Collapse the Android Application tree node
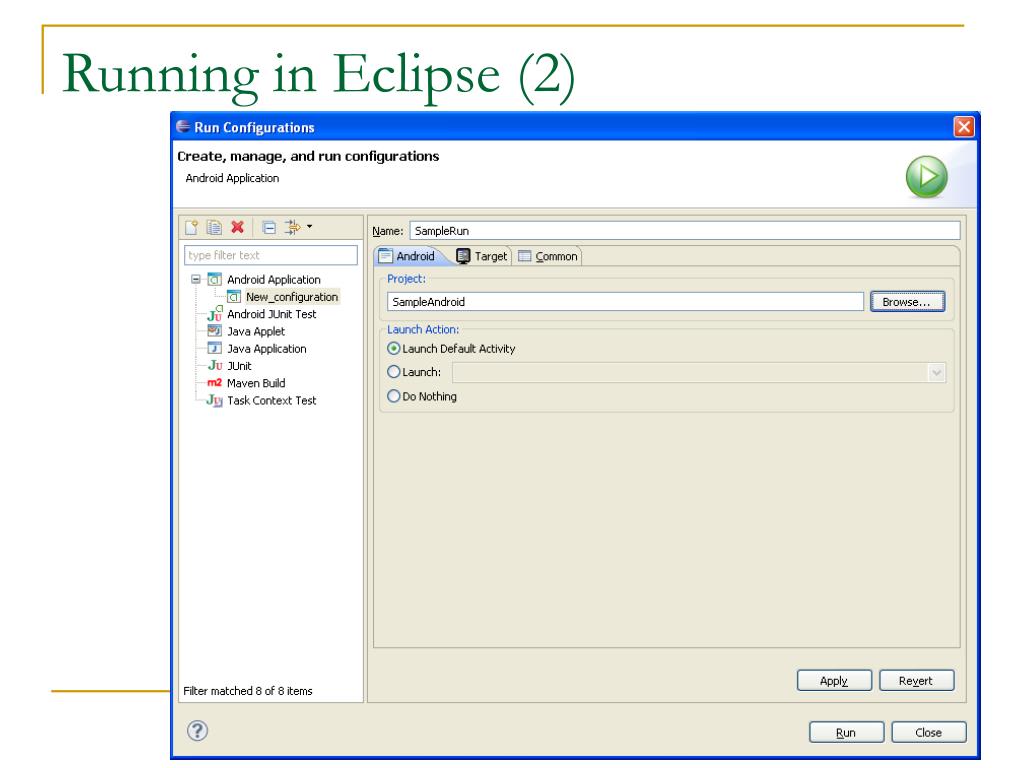 pyautogui.click(x=195, y=280)
